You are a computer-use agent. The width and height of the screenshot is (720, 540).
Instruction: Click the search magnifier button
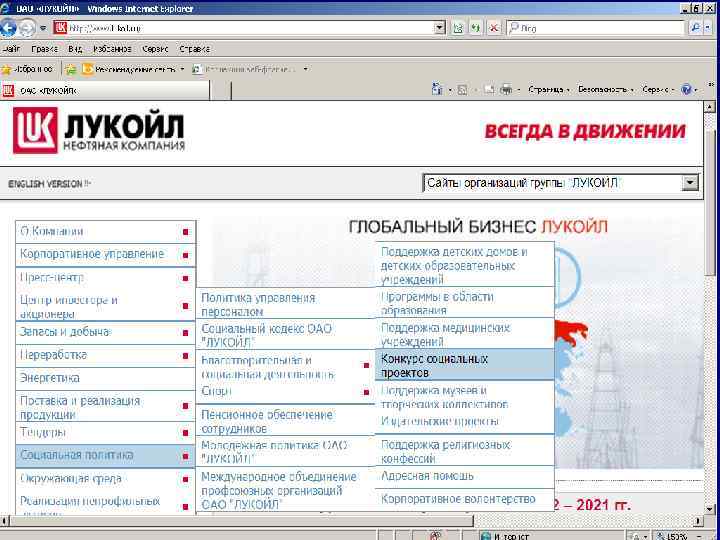click(696, 28)
